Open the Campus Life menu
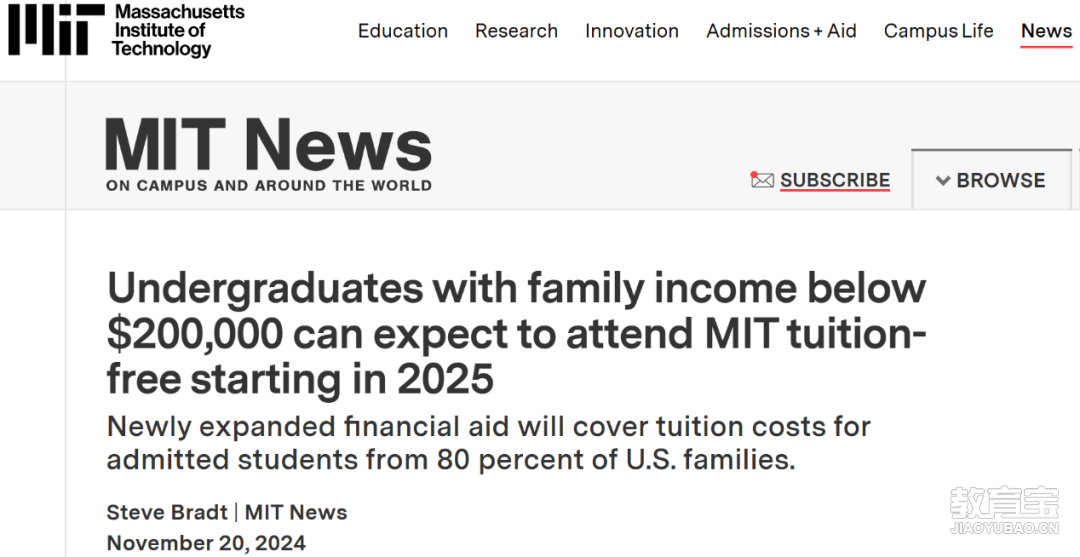This screenshot has width=1080, height=557. tap(938, 31)
